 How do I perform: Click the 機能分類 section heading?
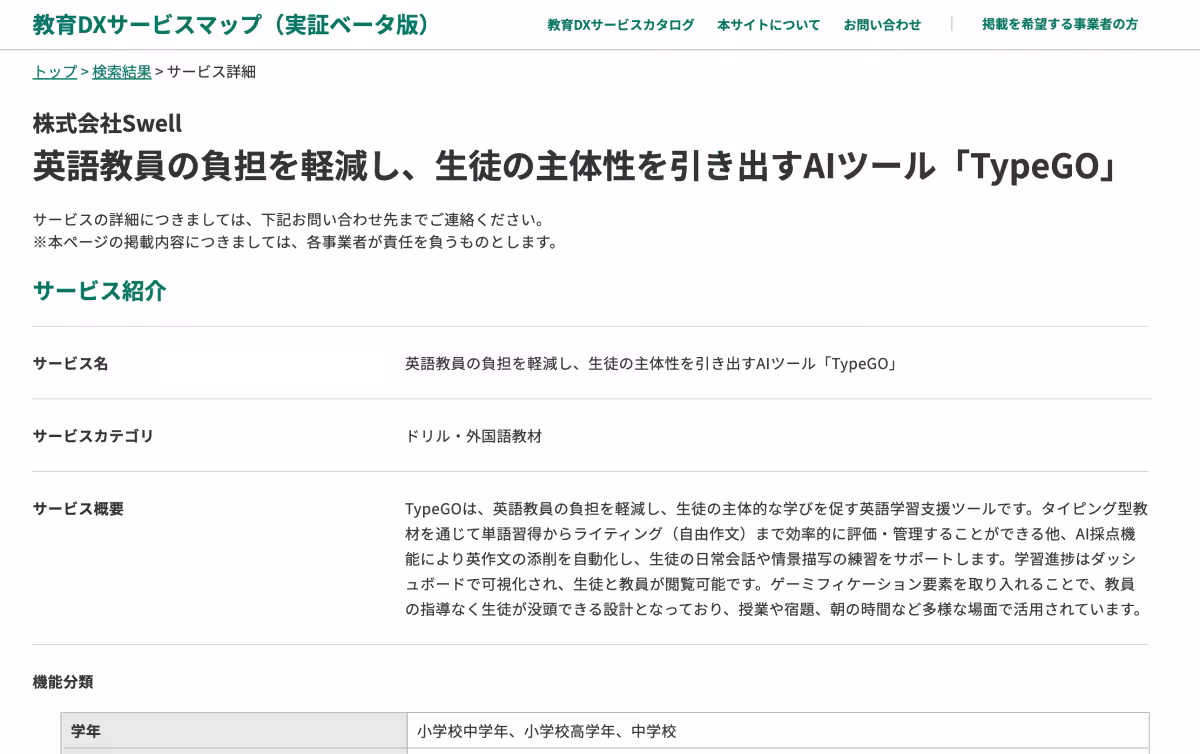click(61, 682)
